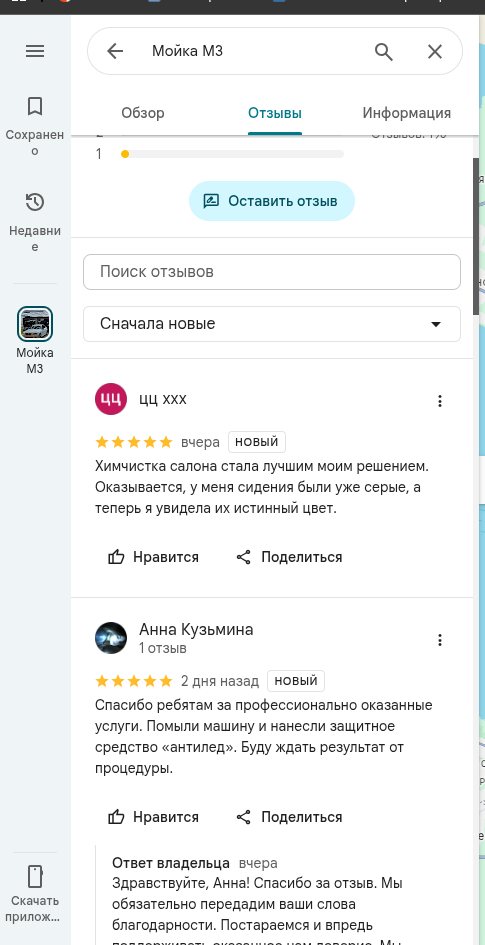Switch to the Информация tab
This screenshot has height=945, width=485.
tap(407, 113)
